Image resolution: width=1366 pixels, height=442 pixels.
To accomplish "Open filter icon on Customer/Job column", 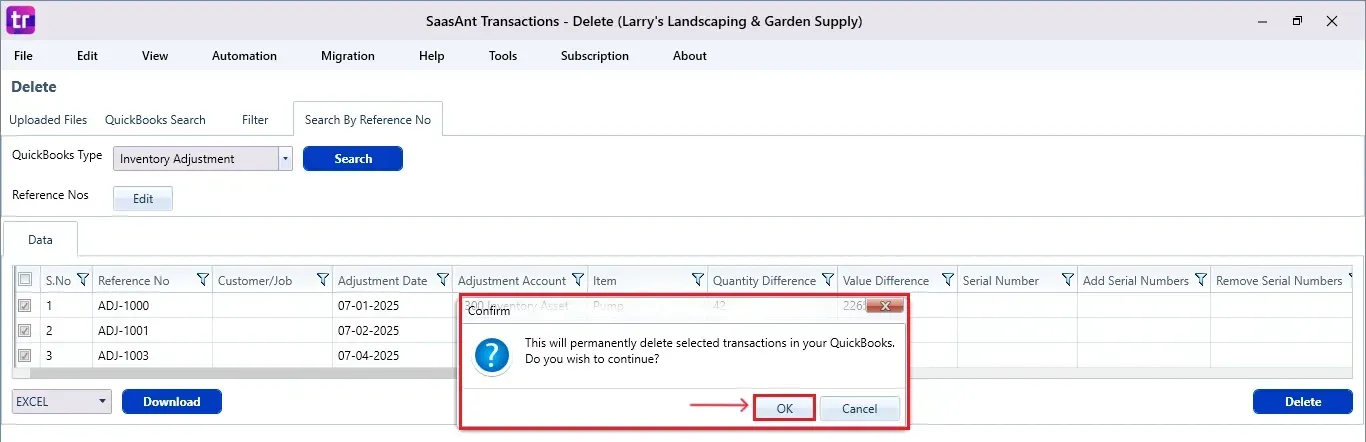I will [x=323, y=280].
